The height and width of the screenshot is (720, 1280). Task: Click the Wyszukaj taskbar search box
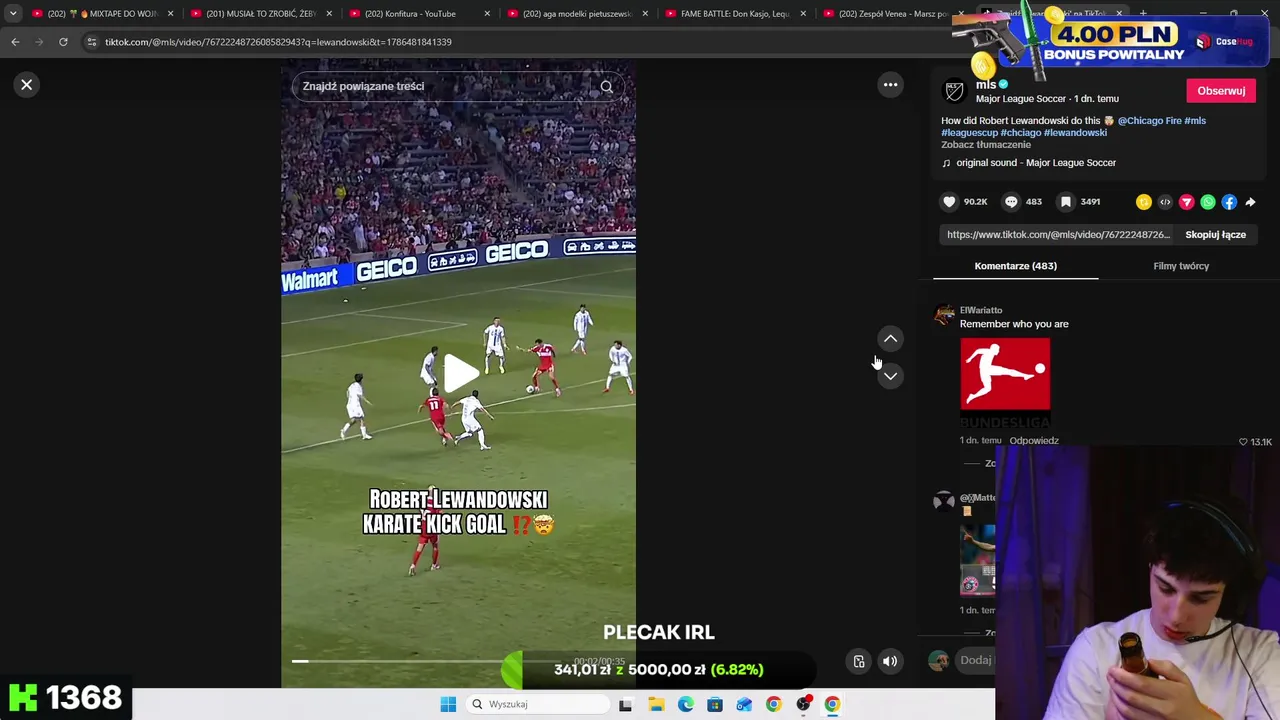(538, 704)
